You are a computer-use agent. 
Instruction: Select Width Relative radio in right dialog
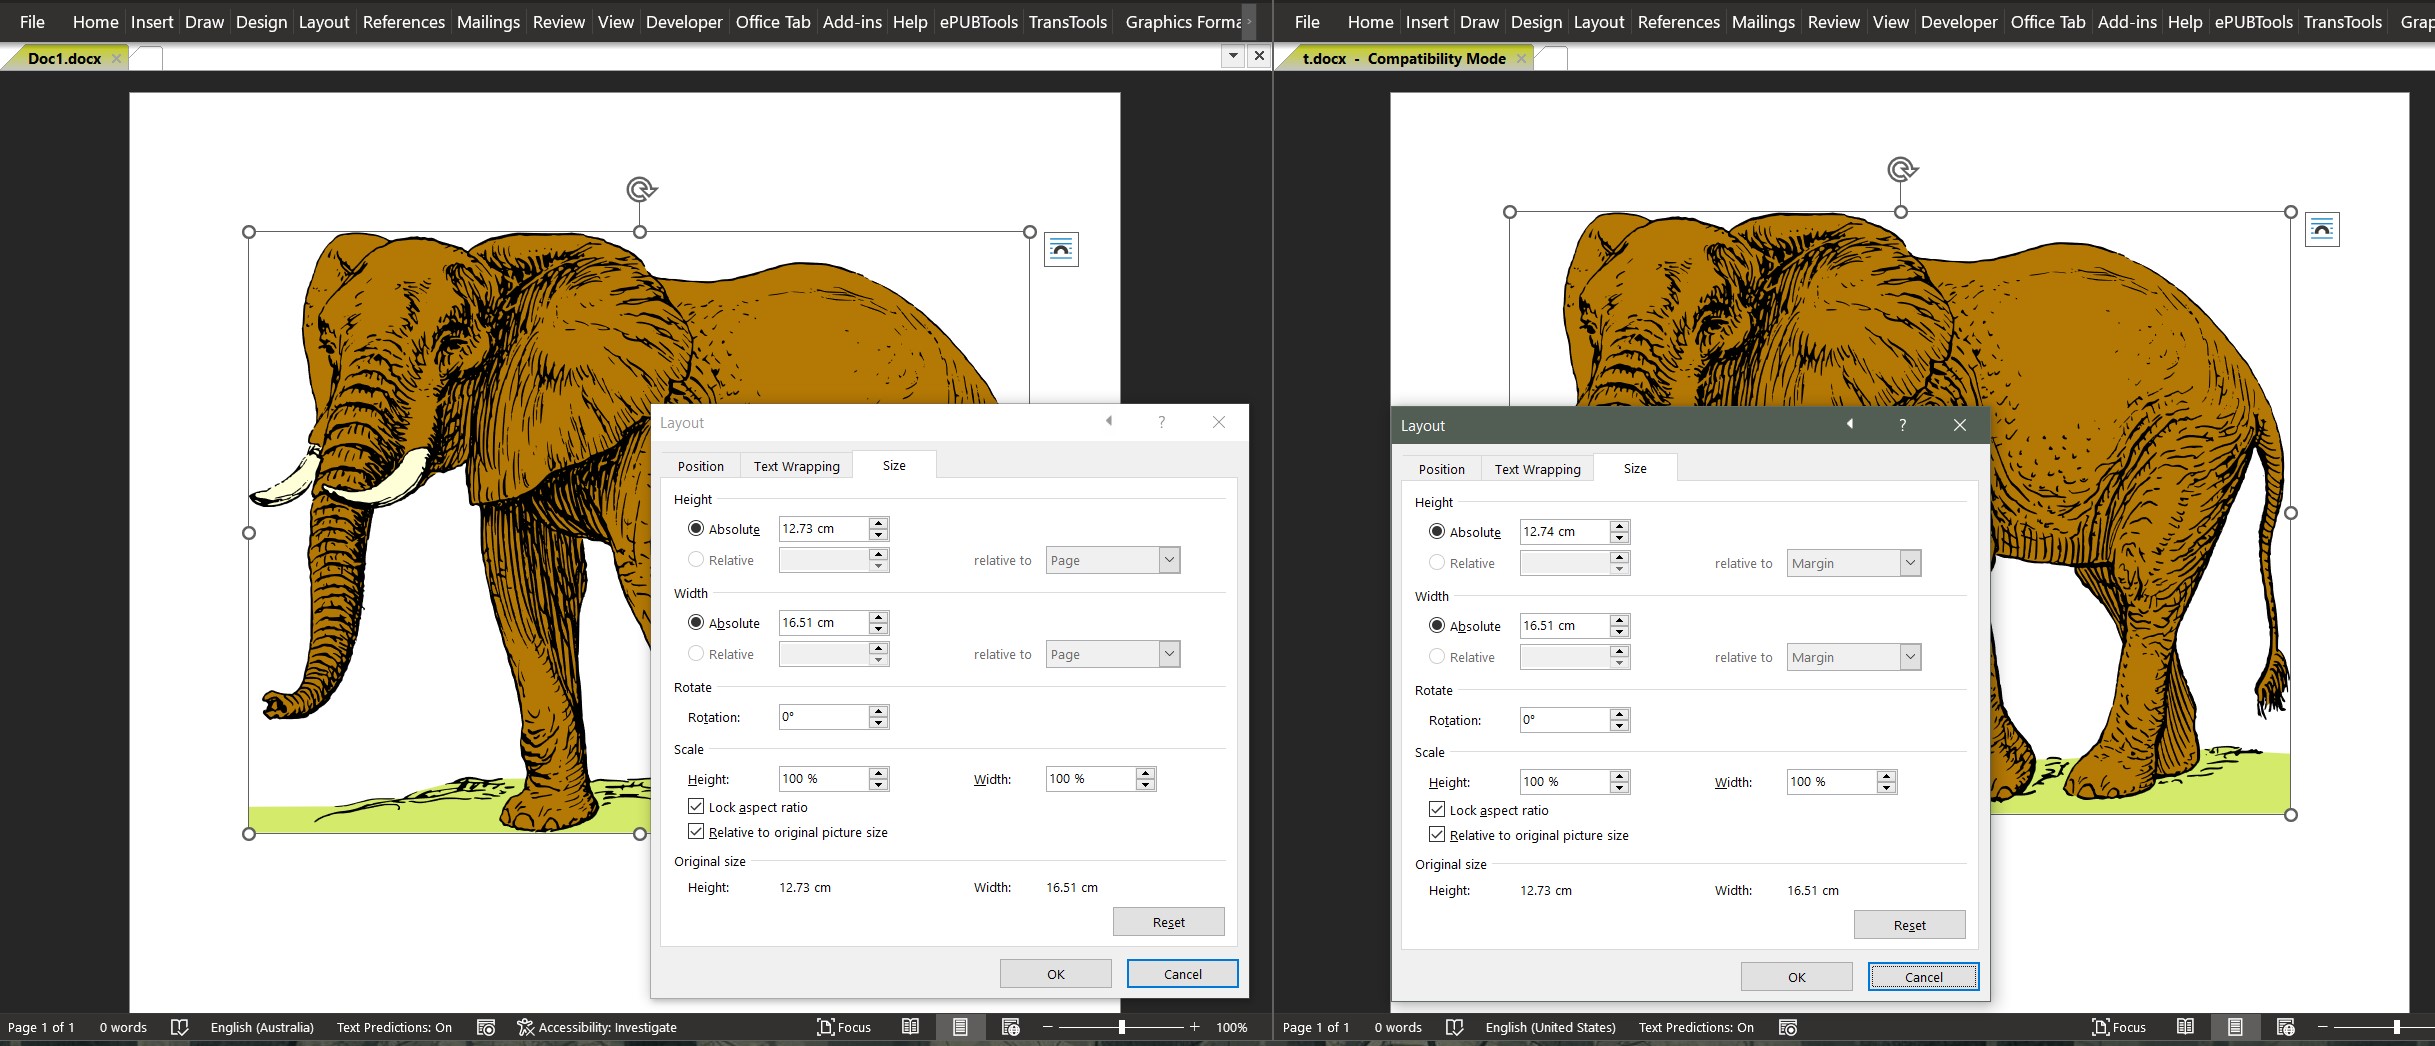coord(1437,657)
